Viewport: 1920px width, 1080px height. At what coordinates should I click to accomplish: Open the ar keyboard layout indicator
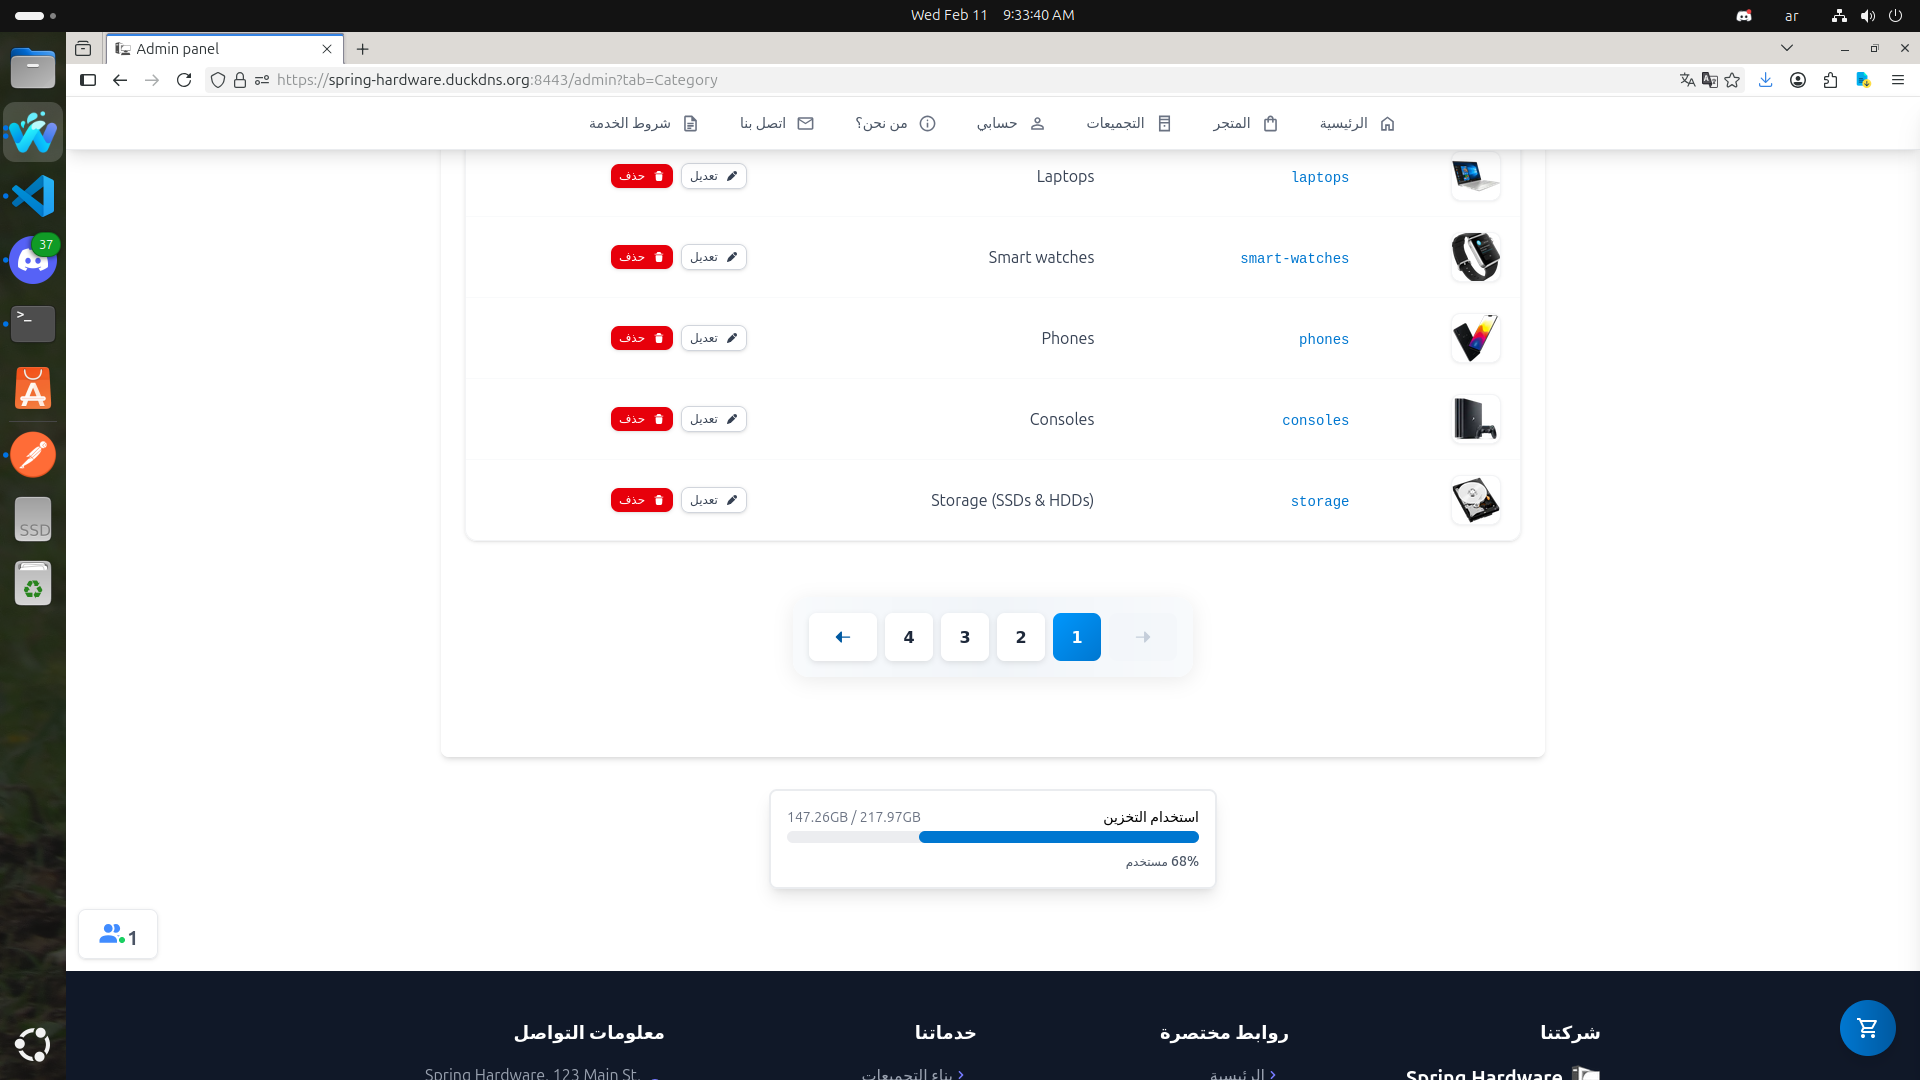click(1791, 16)
